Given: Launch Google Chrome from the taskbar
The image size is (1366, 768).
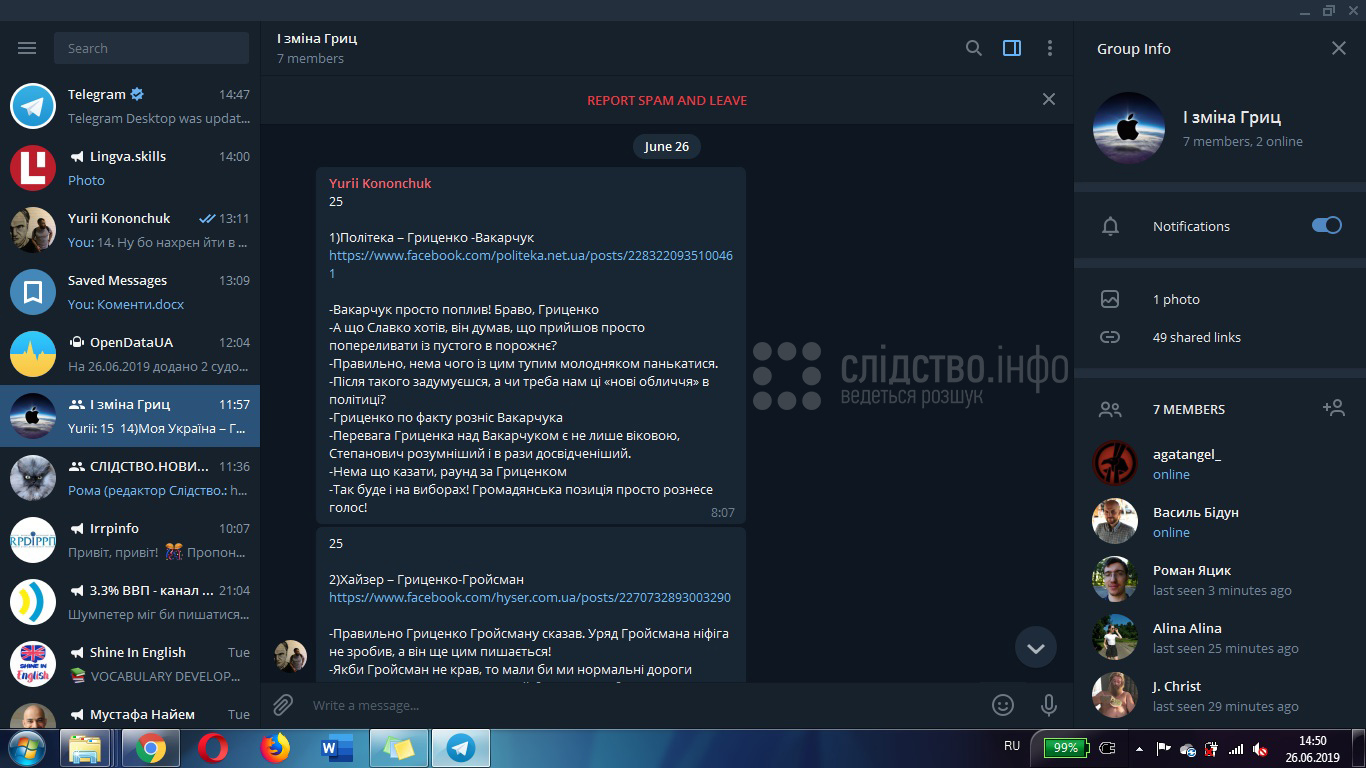Looking at the screenshot, I should click(x=151, y=748).
